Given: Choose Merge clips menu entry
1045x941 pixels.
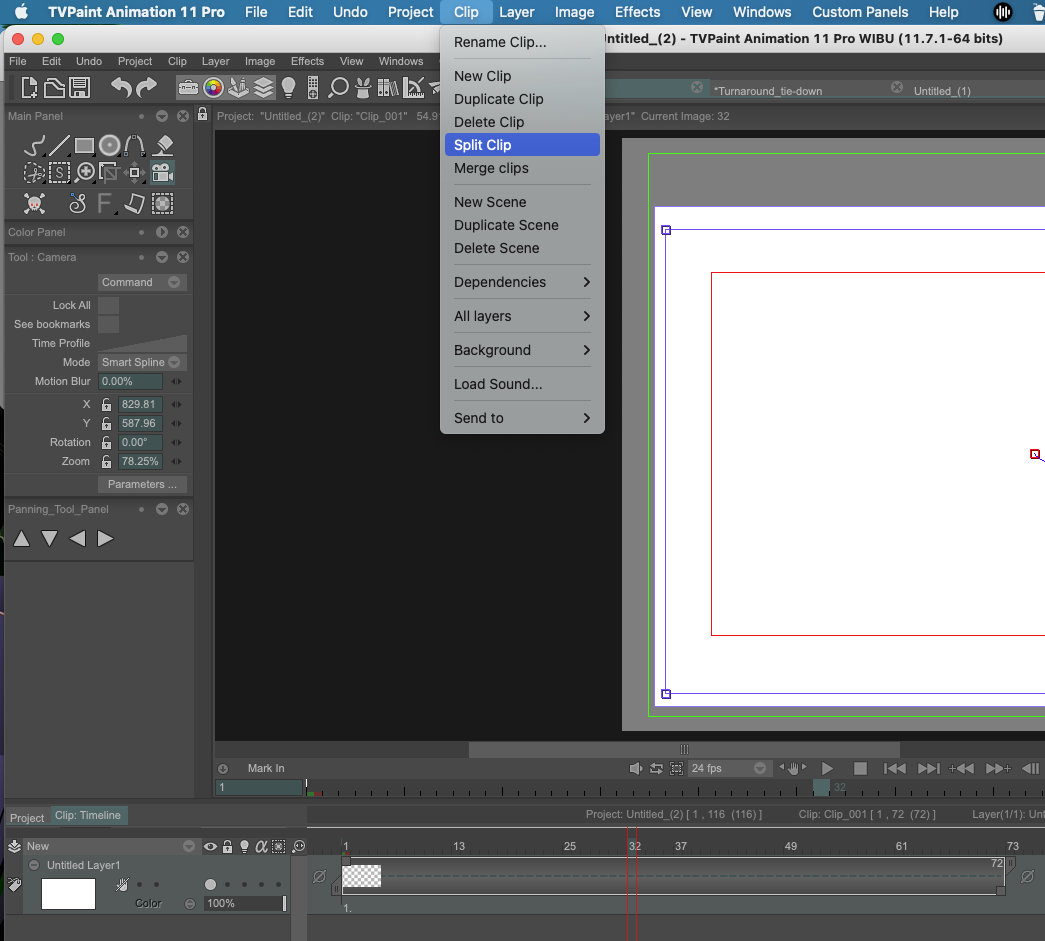Looking at the screenshot, I should click(x=522, y=168).
